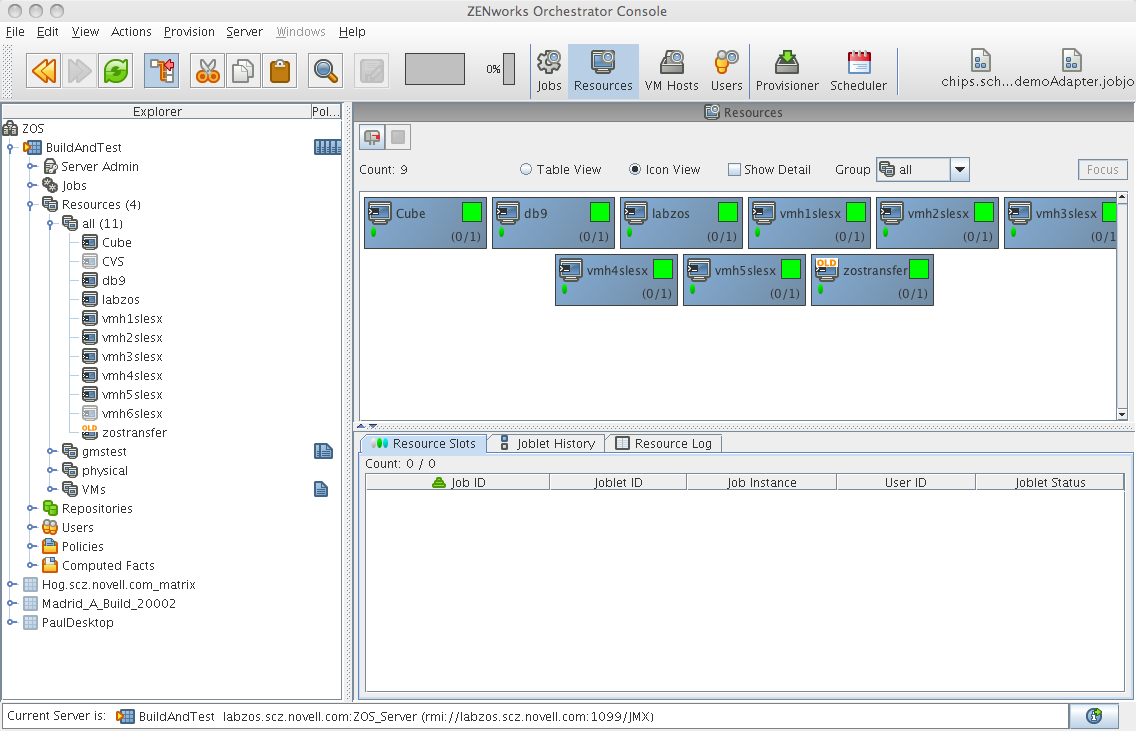Collapse the all (11) tree node
This screenshot has width=1136, height=731.
click(x=51, y=224)
